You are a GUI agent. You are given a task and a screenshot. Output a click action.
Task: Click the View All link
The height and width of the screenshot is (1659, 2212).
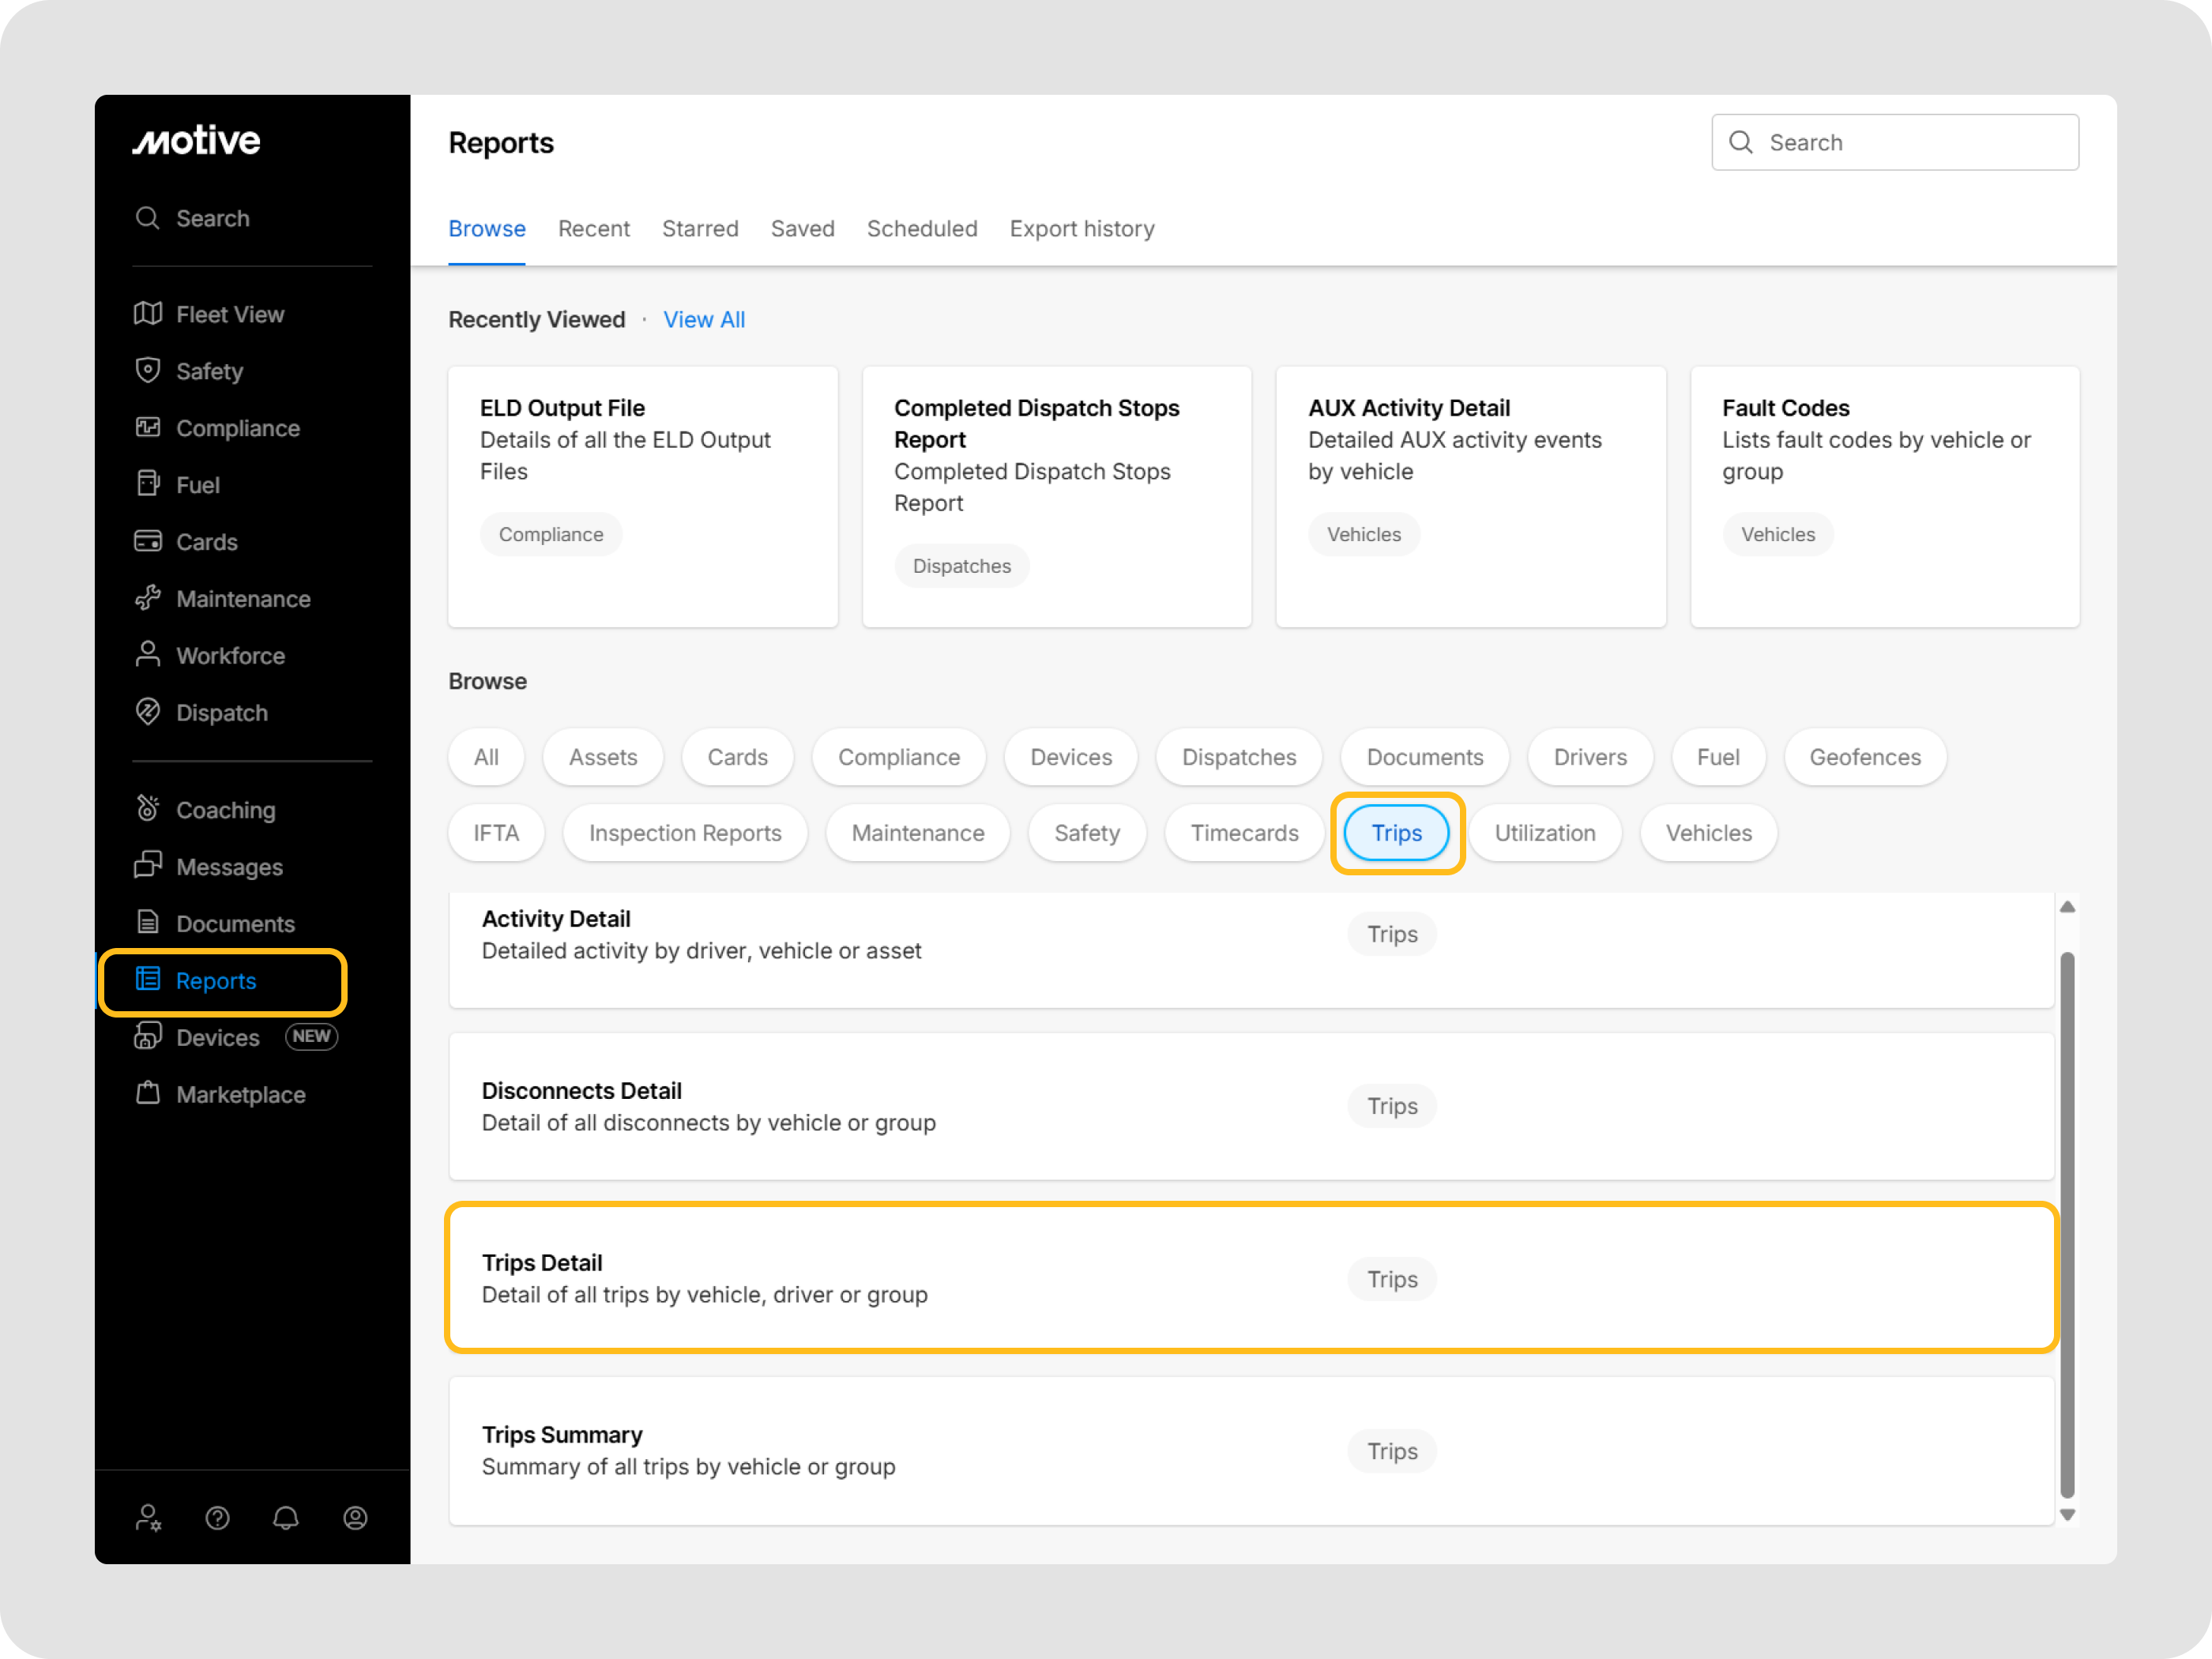pos(704,320)
